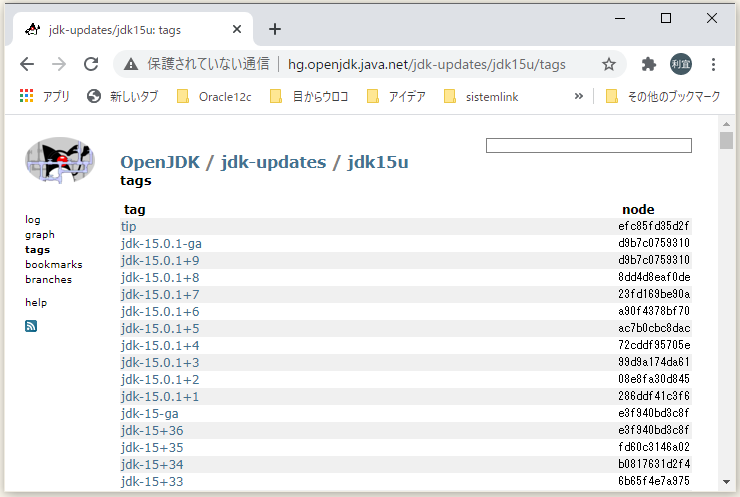The height and width of the screenshot is (497, 740).
Task: Open the jdk-15.0.1+1 tag
Action: coord(160,396)
